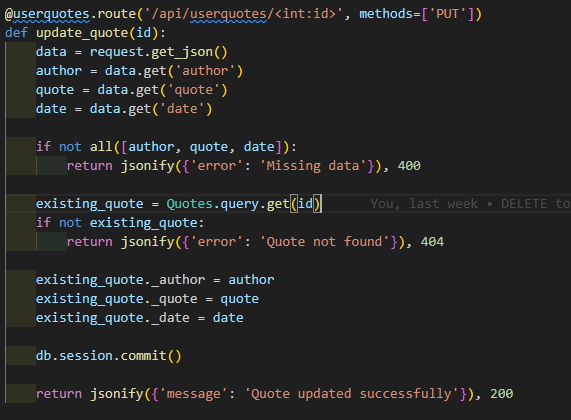Click 'existing_quote._quote' attribute
Screen dimensions: 571x420
pyautogui.click(x=117, y=299)
